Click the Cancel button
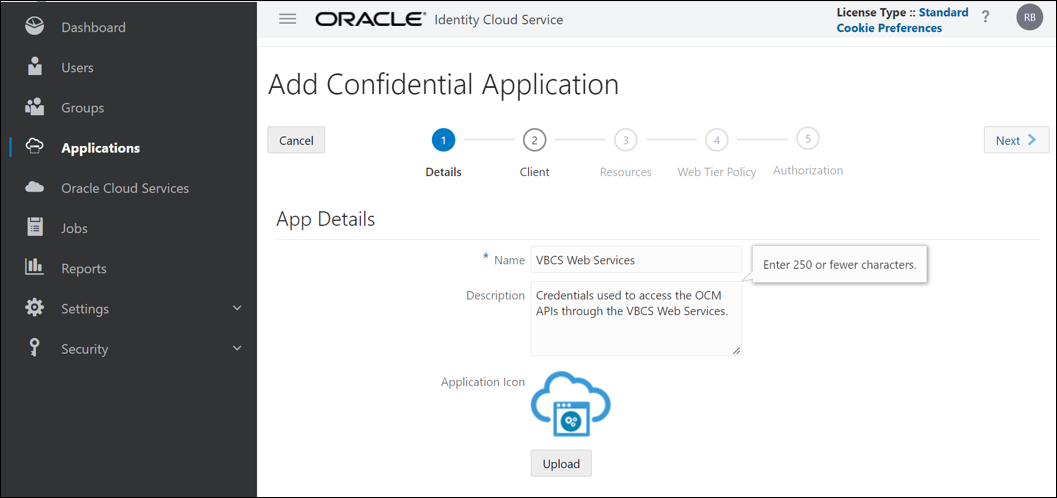The image size is (1057, 498). click(296, 140)
